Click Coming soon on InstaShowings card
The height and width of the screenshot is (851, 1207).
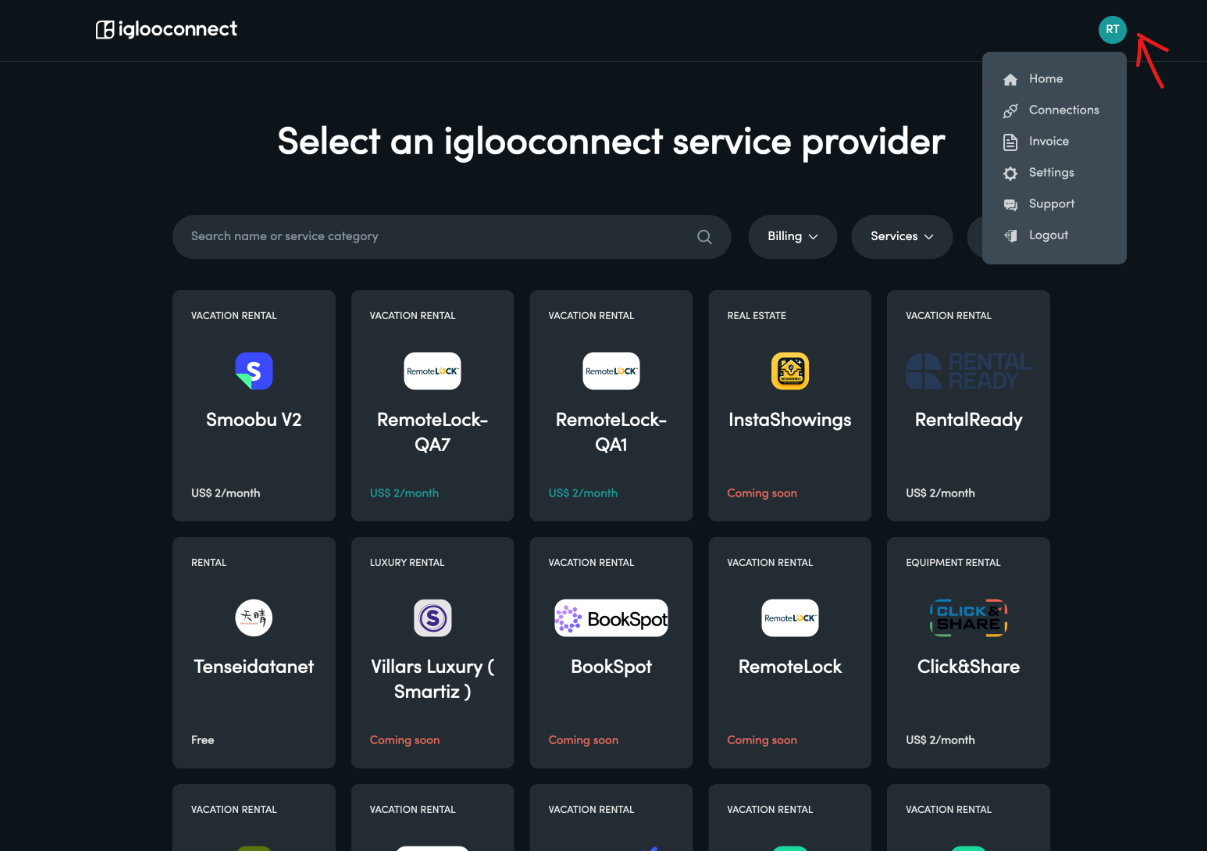pyautogui.click(x=762, y=493)
